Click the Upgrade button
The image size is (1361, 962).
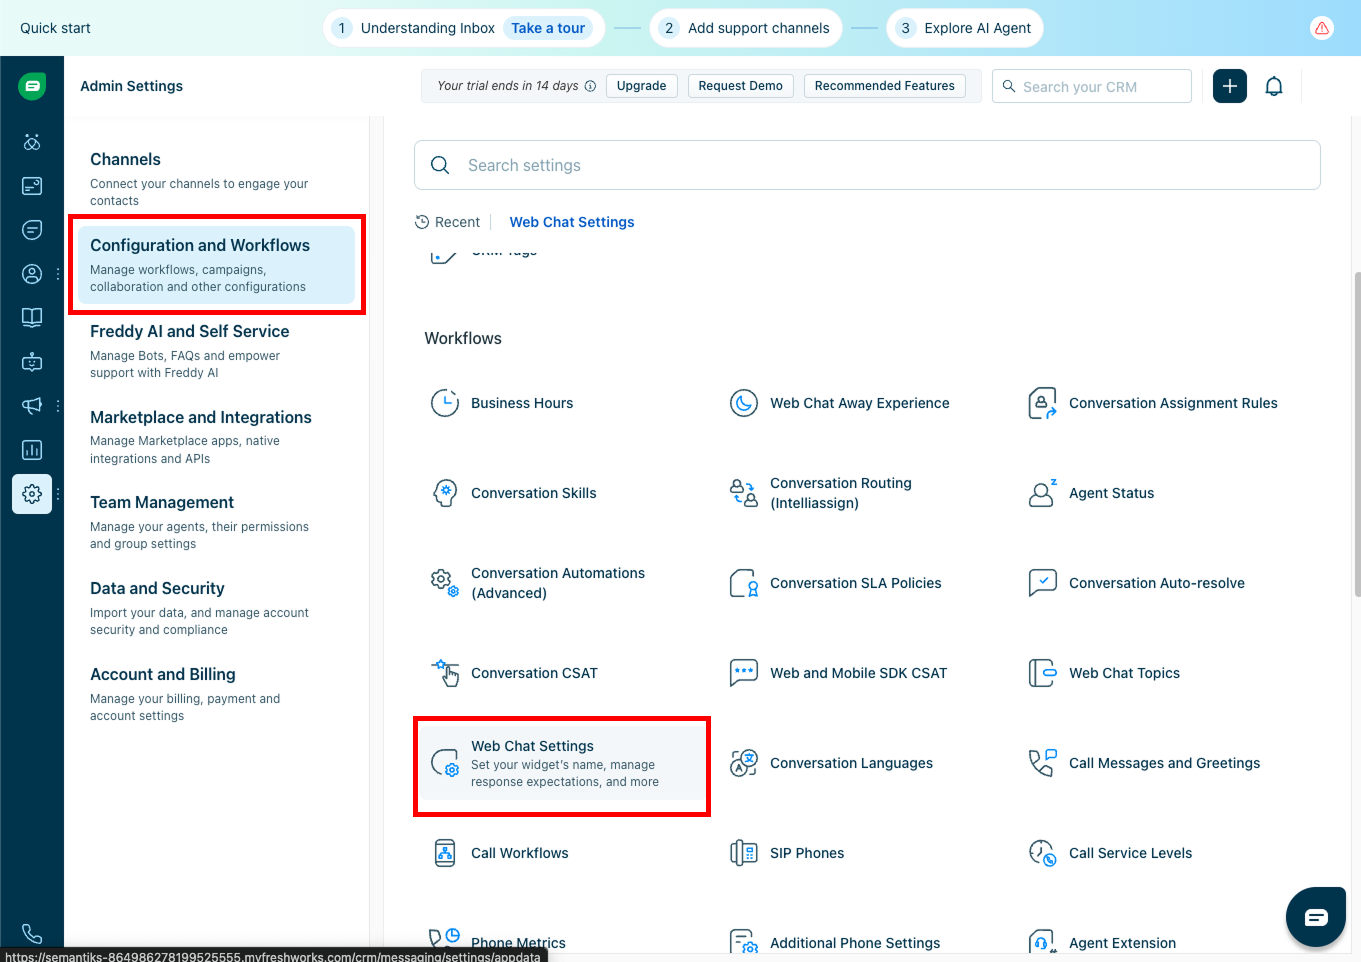(642, 86)
